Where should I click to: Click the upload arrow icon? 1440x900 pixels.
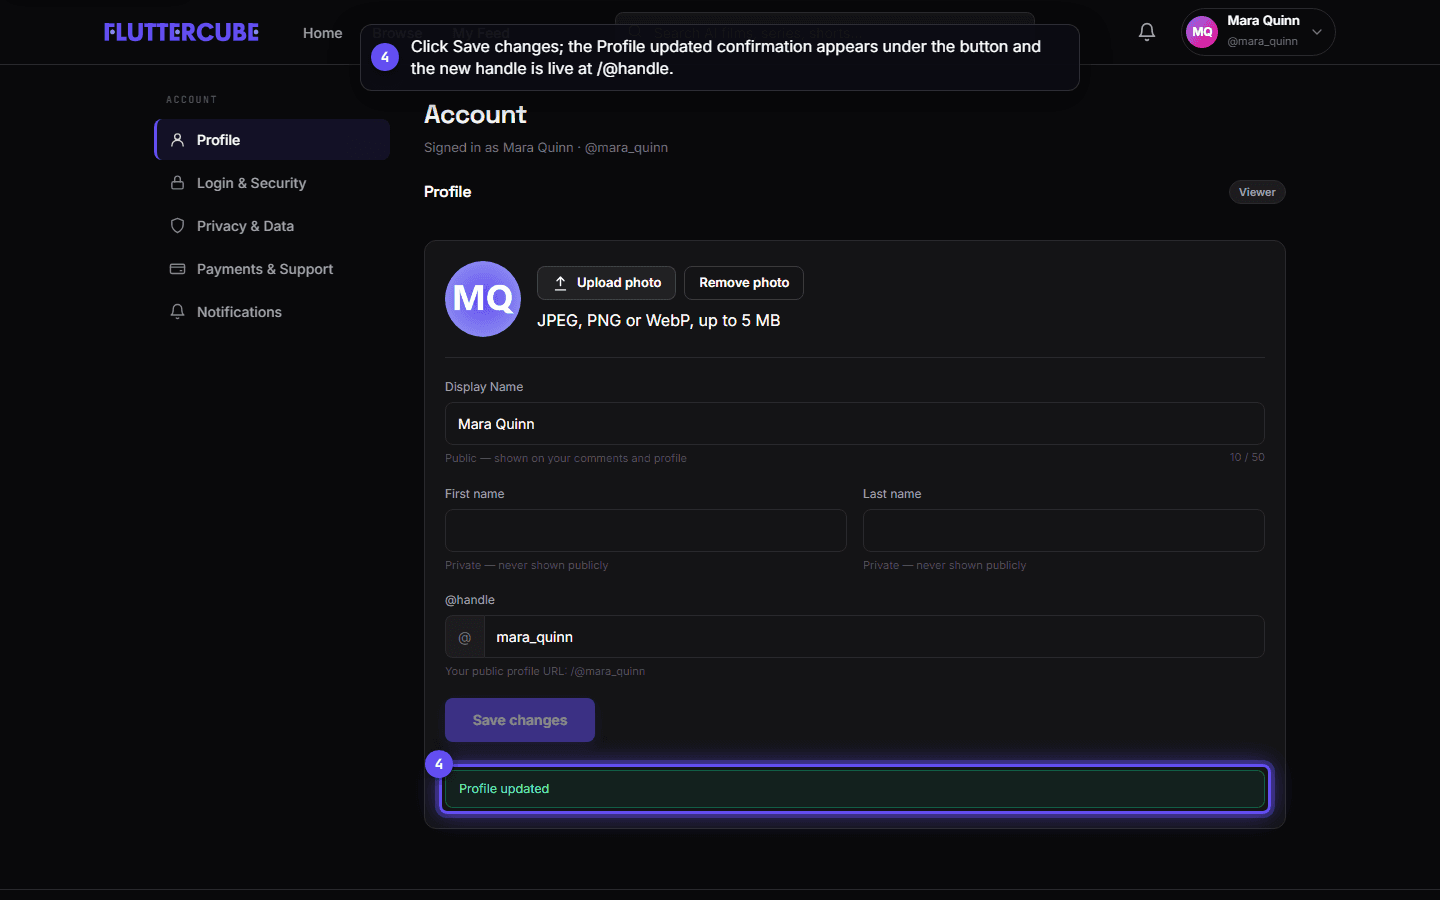pos(560,283)
